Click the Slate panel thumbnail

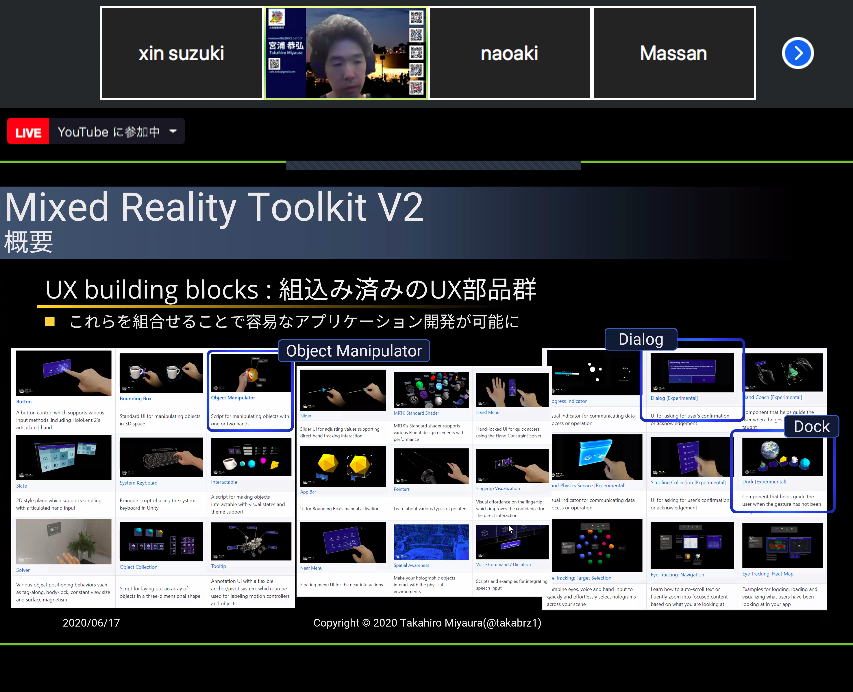[x=64, y=457]
